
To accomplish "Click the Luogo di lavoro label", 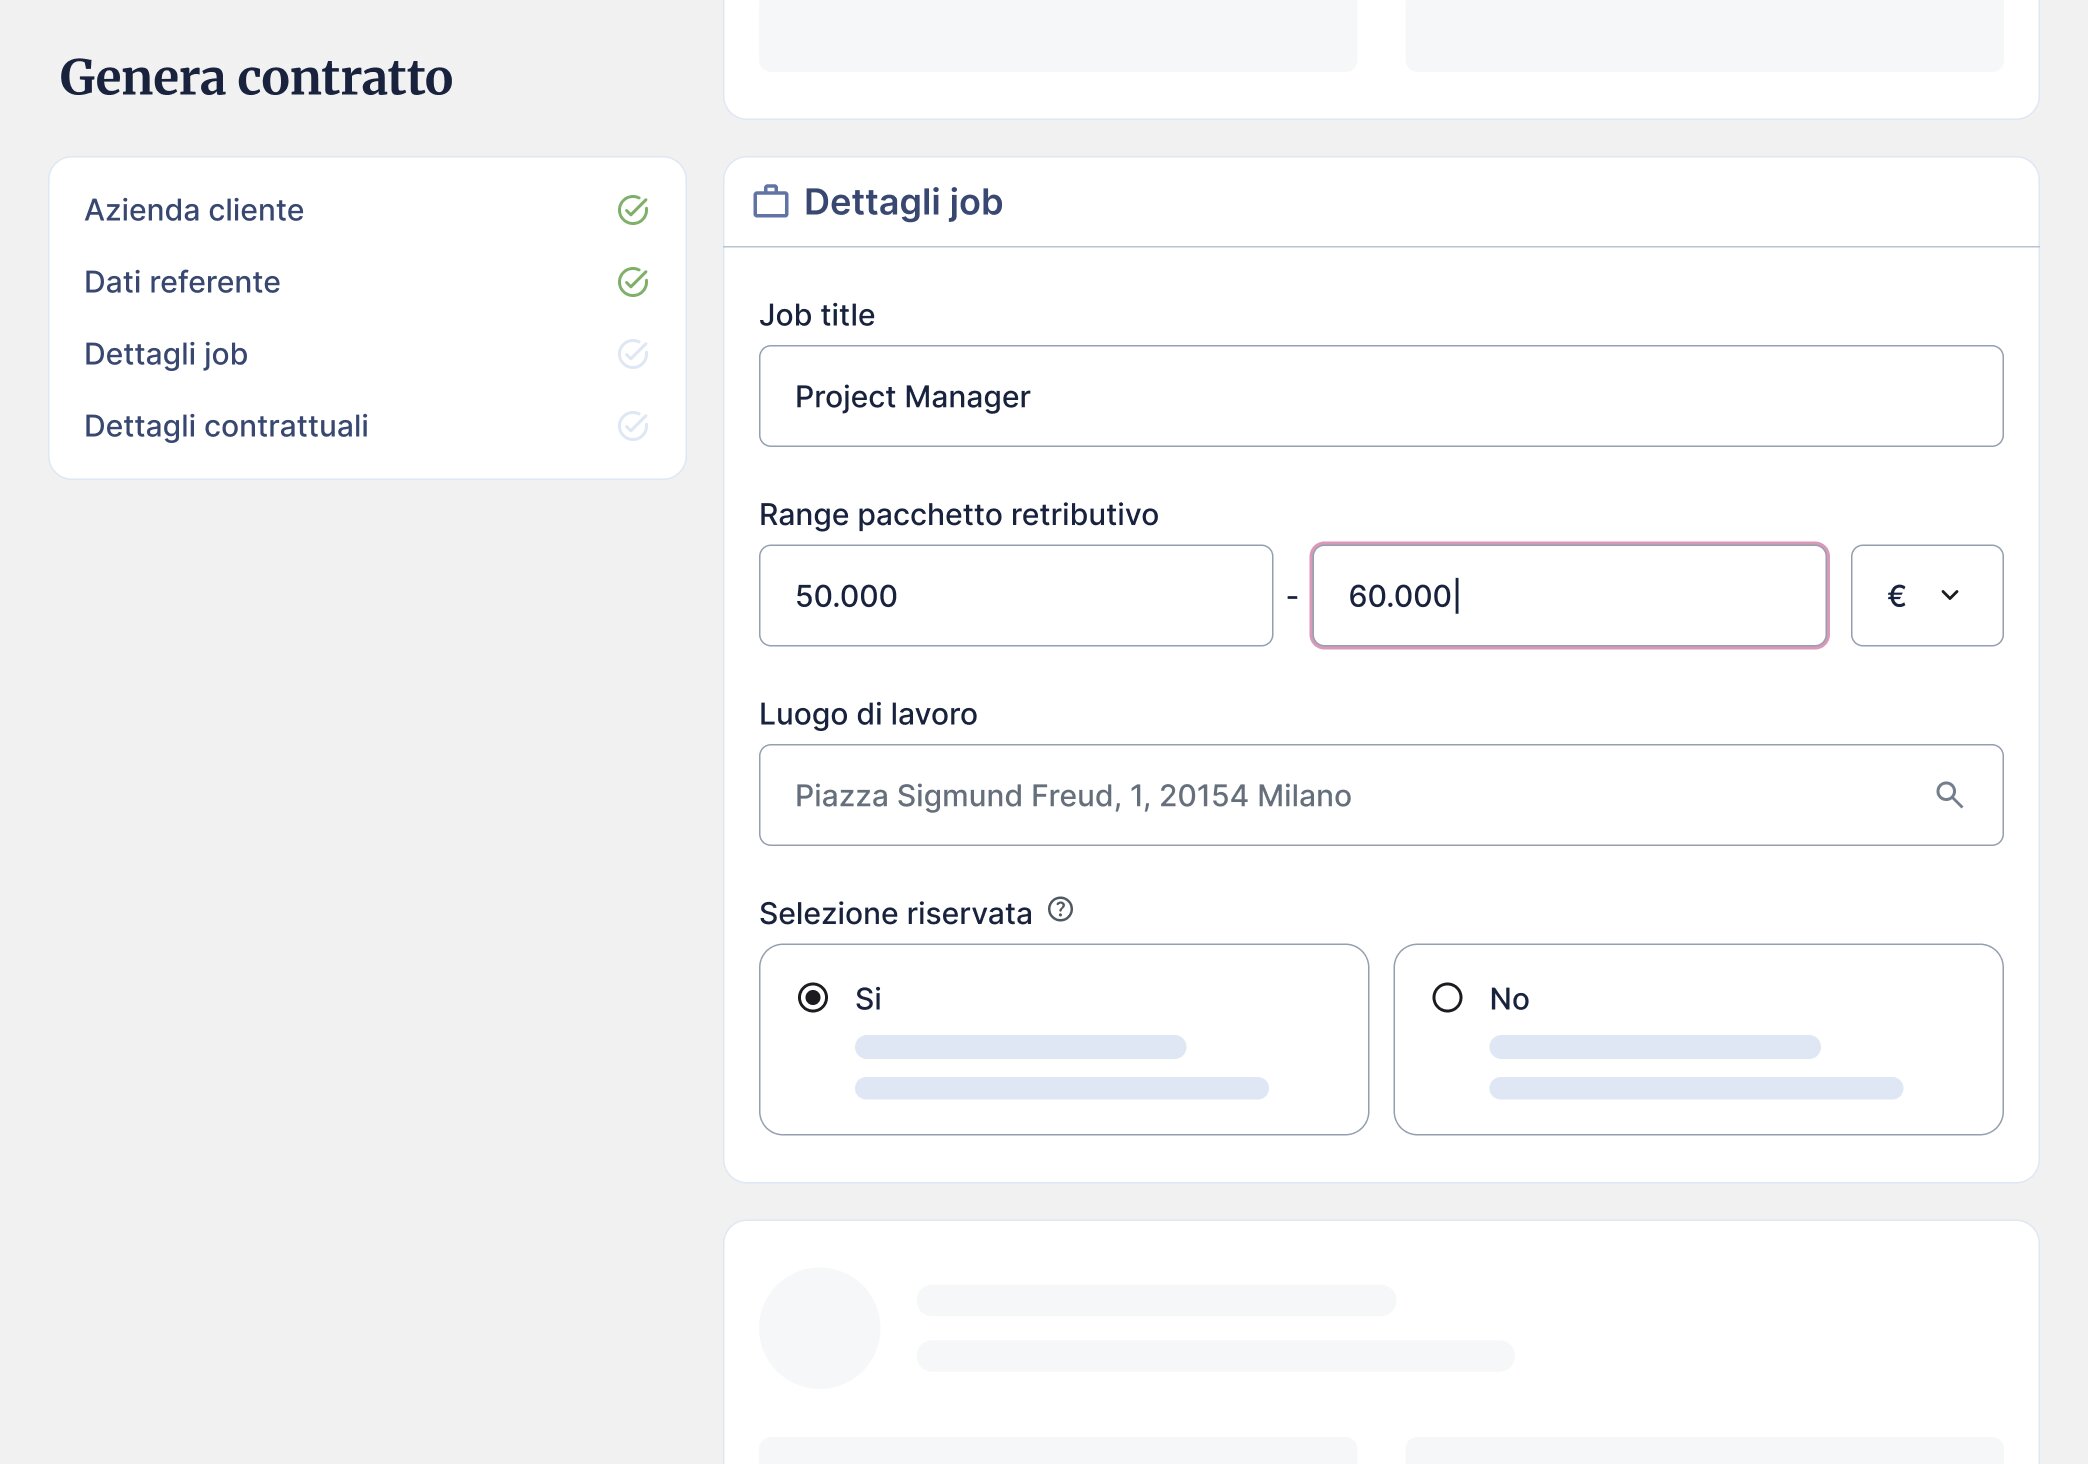I will [868, 714].
